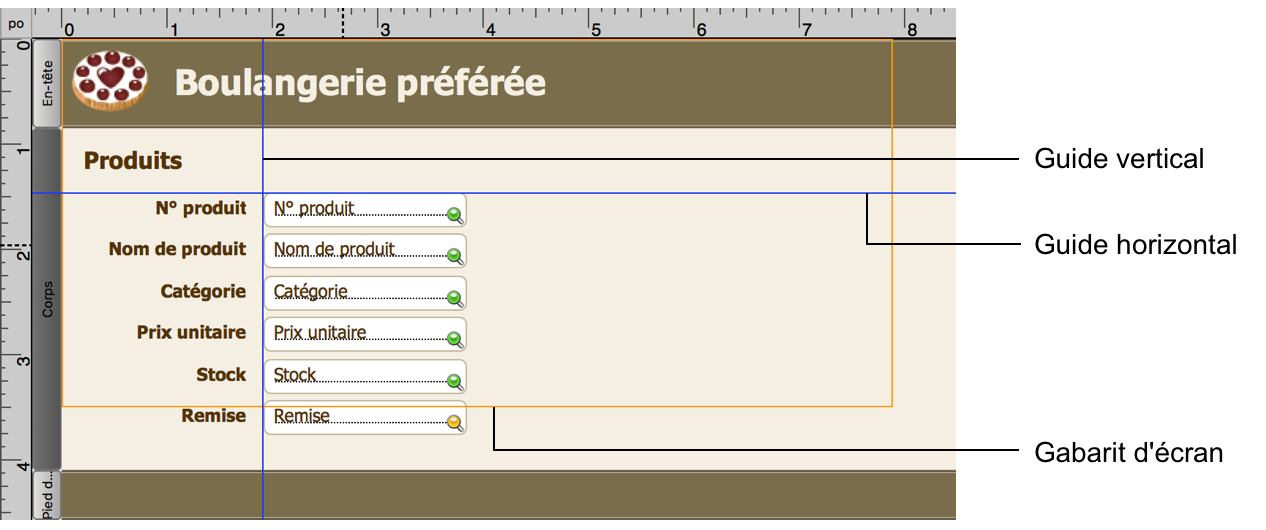Click the magnifier badge on Nom de produit field
Image resolution: width=1266 pixels, height=530 pixels.
point(454,256)
